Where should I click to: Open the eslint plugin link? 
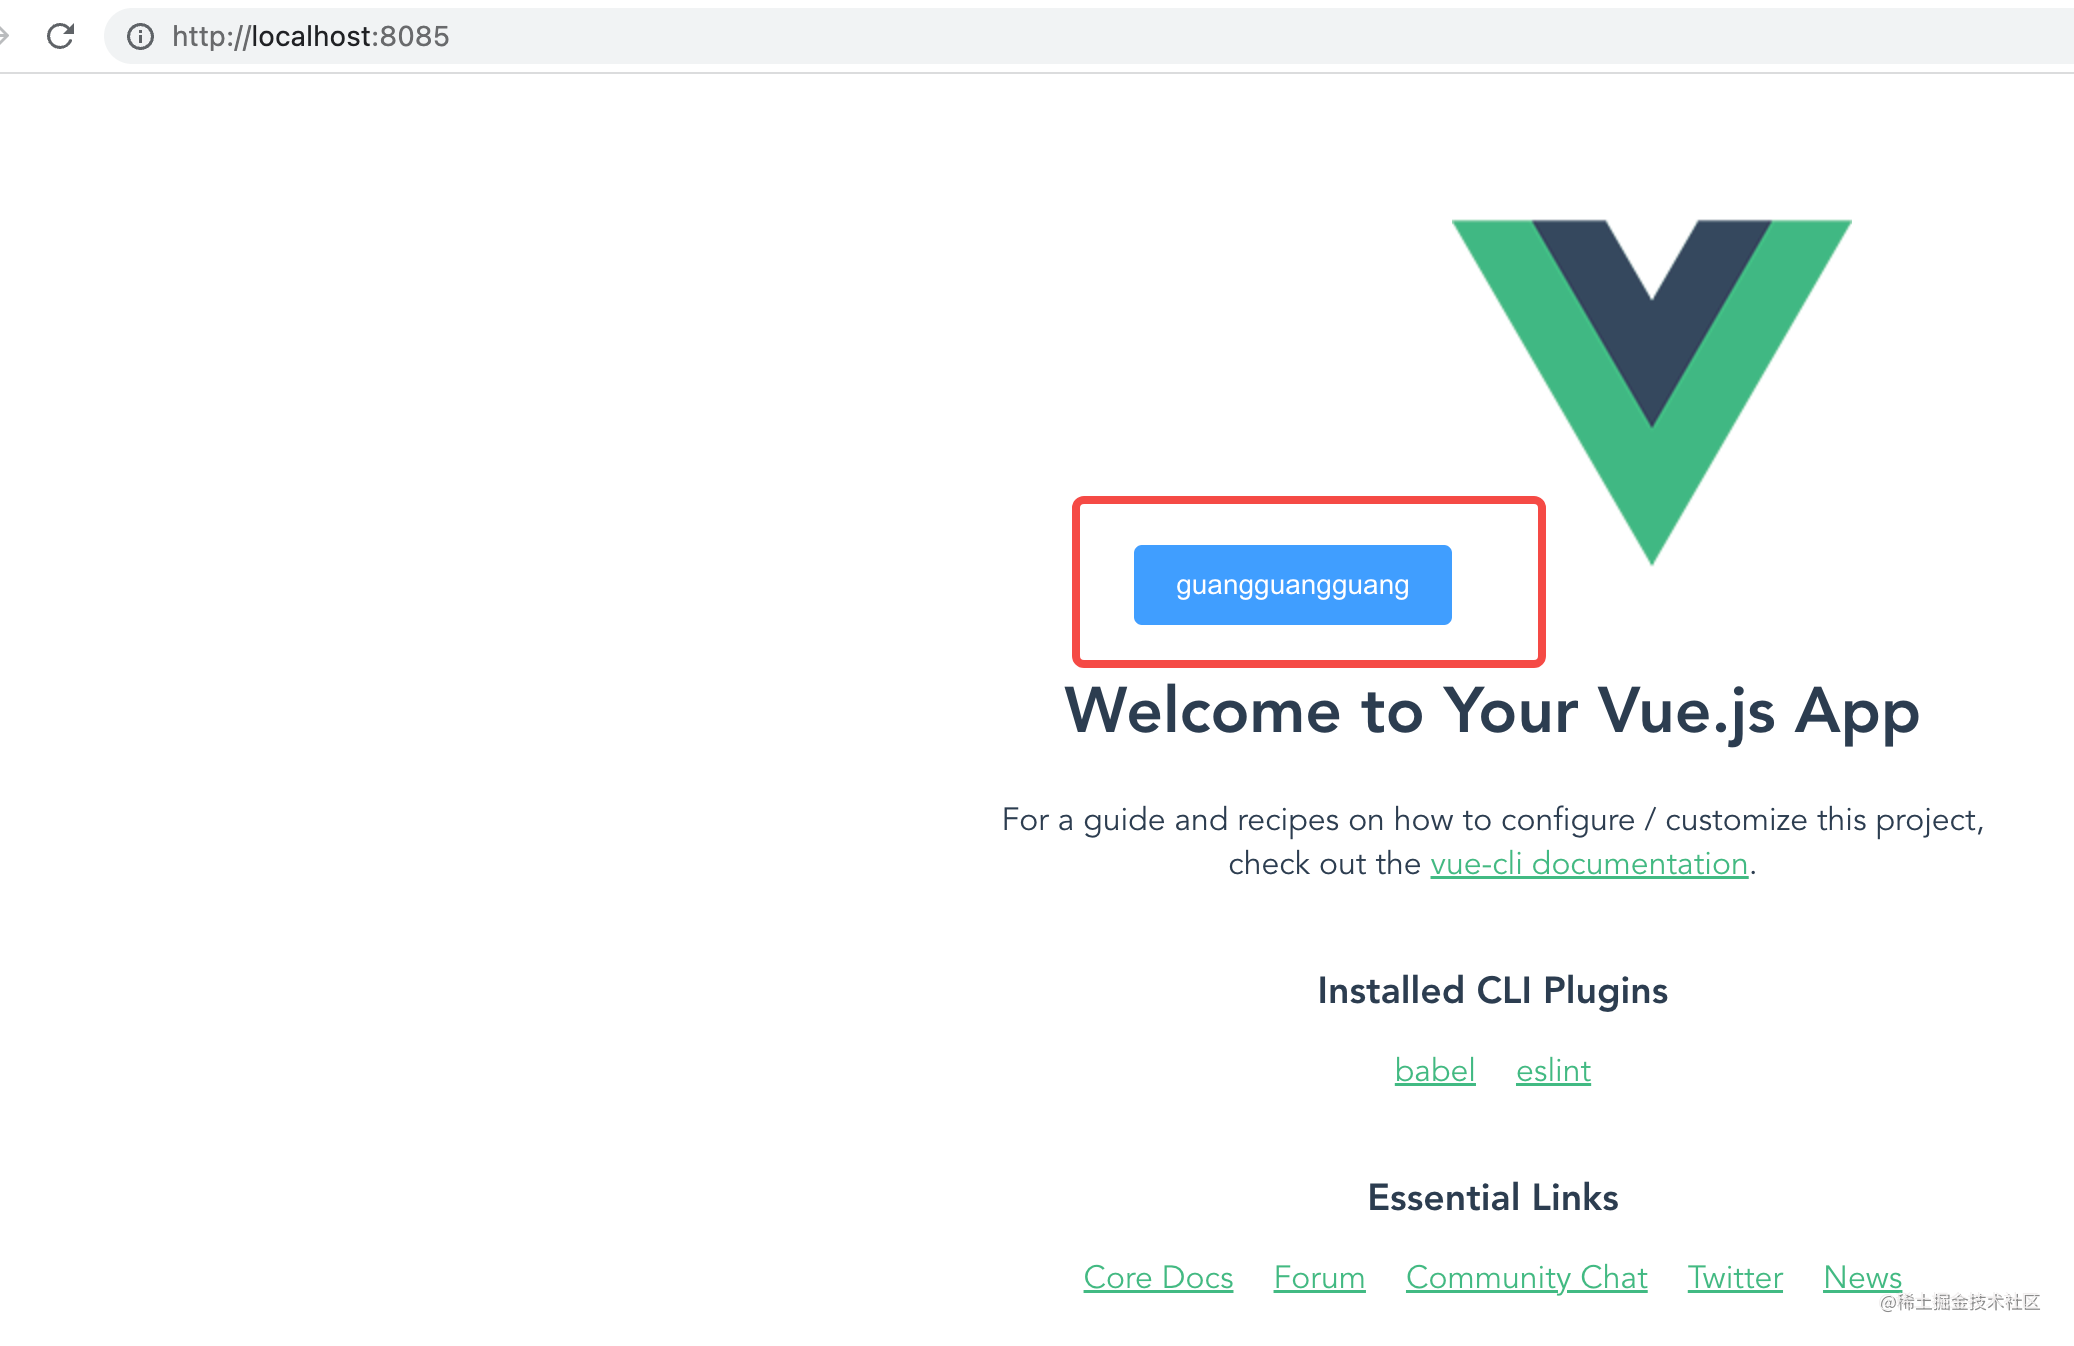pyautogui.click(x=1553, y=1070)
